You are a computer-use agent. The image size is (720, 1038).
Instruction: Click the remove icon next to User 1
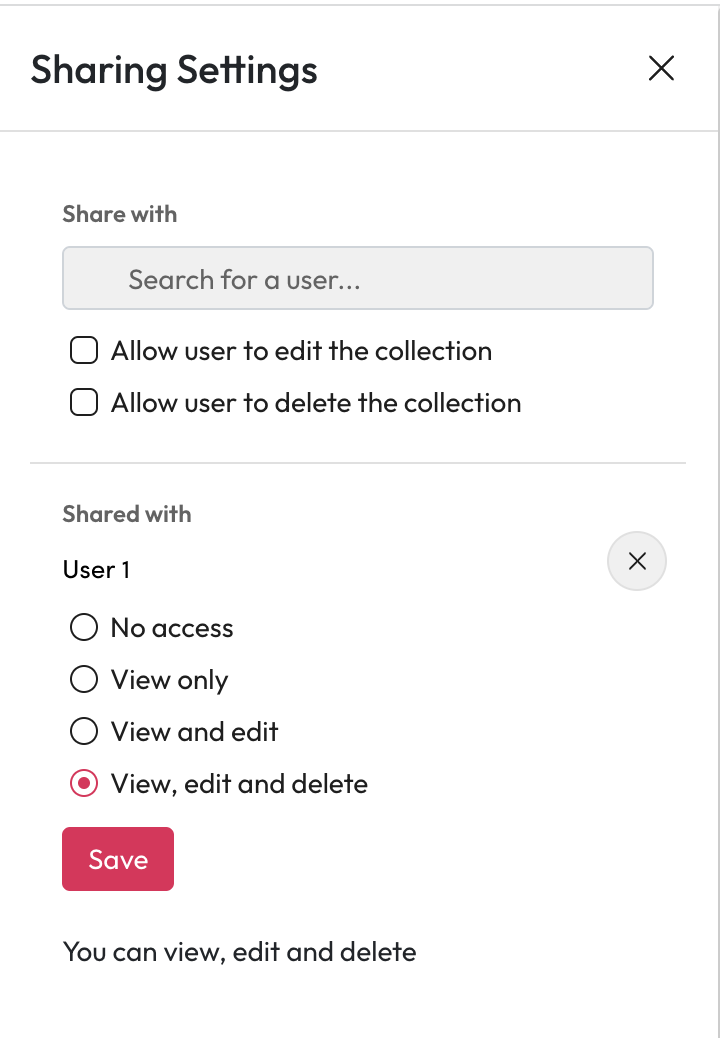coord(637,561)
